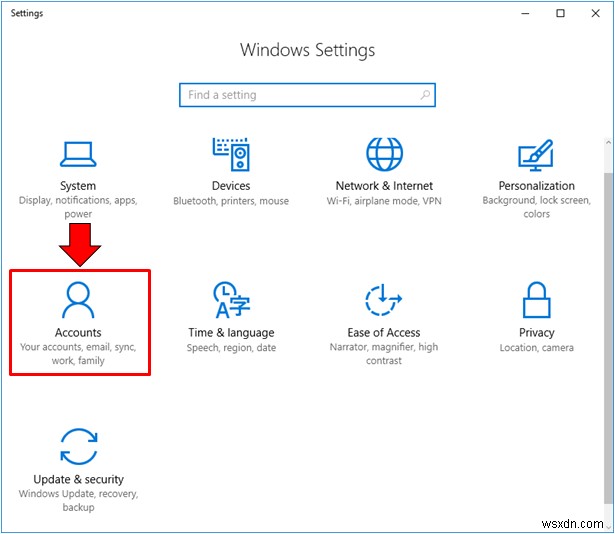
Task: Open the Time & language clock icon
Action: [231, 300]
